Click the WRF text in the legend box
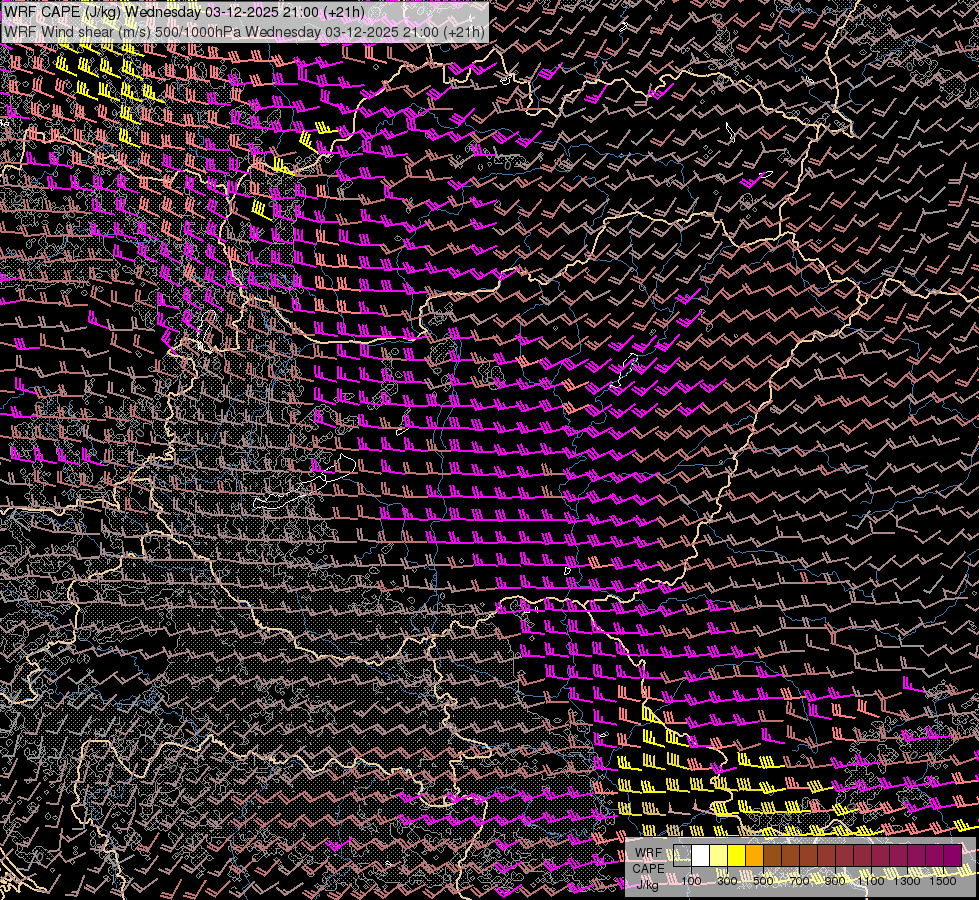The height and width of the screenshot is (900, 979). [x=648, y=853]
